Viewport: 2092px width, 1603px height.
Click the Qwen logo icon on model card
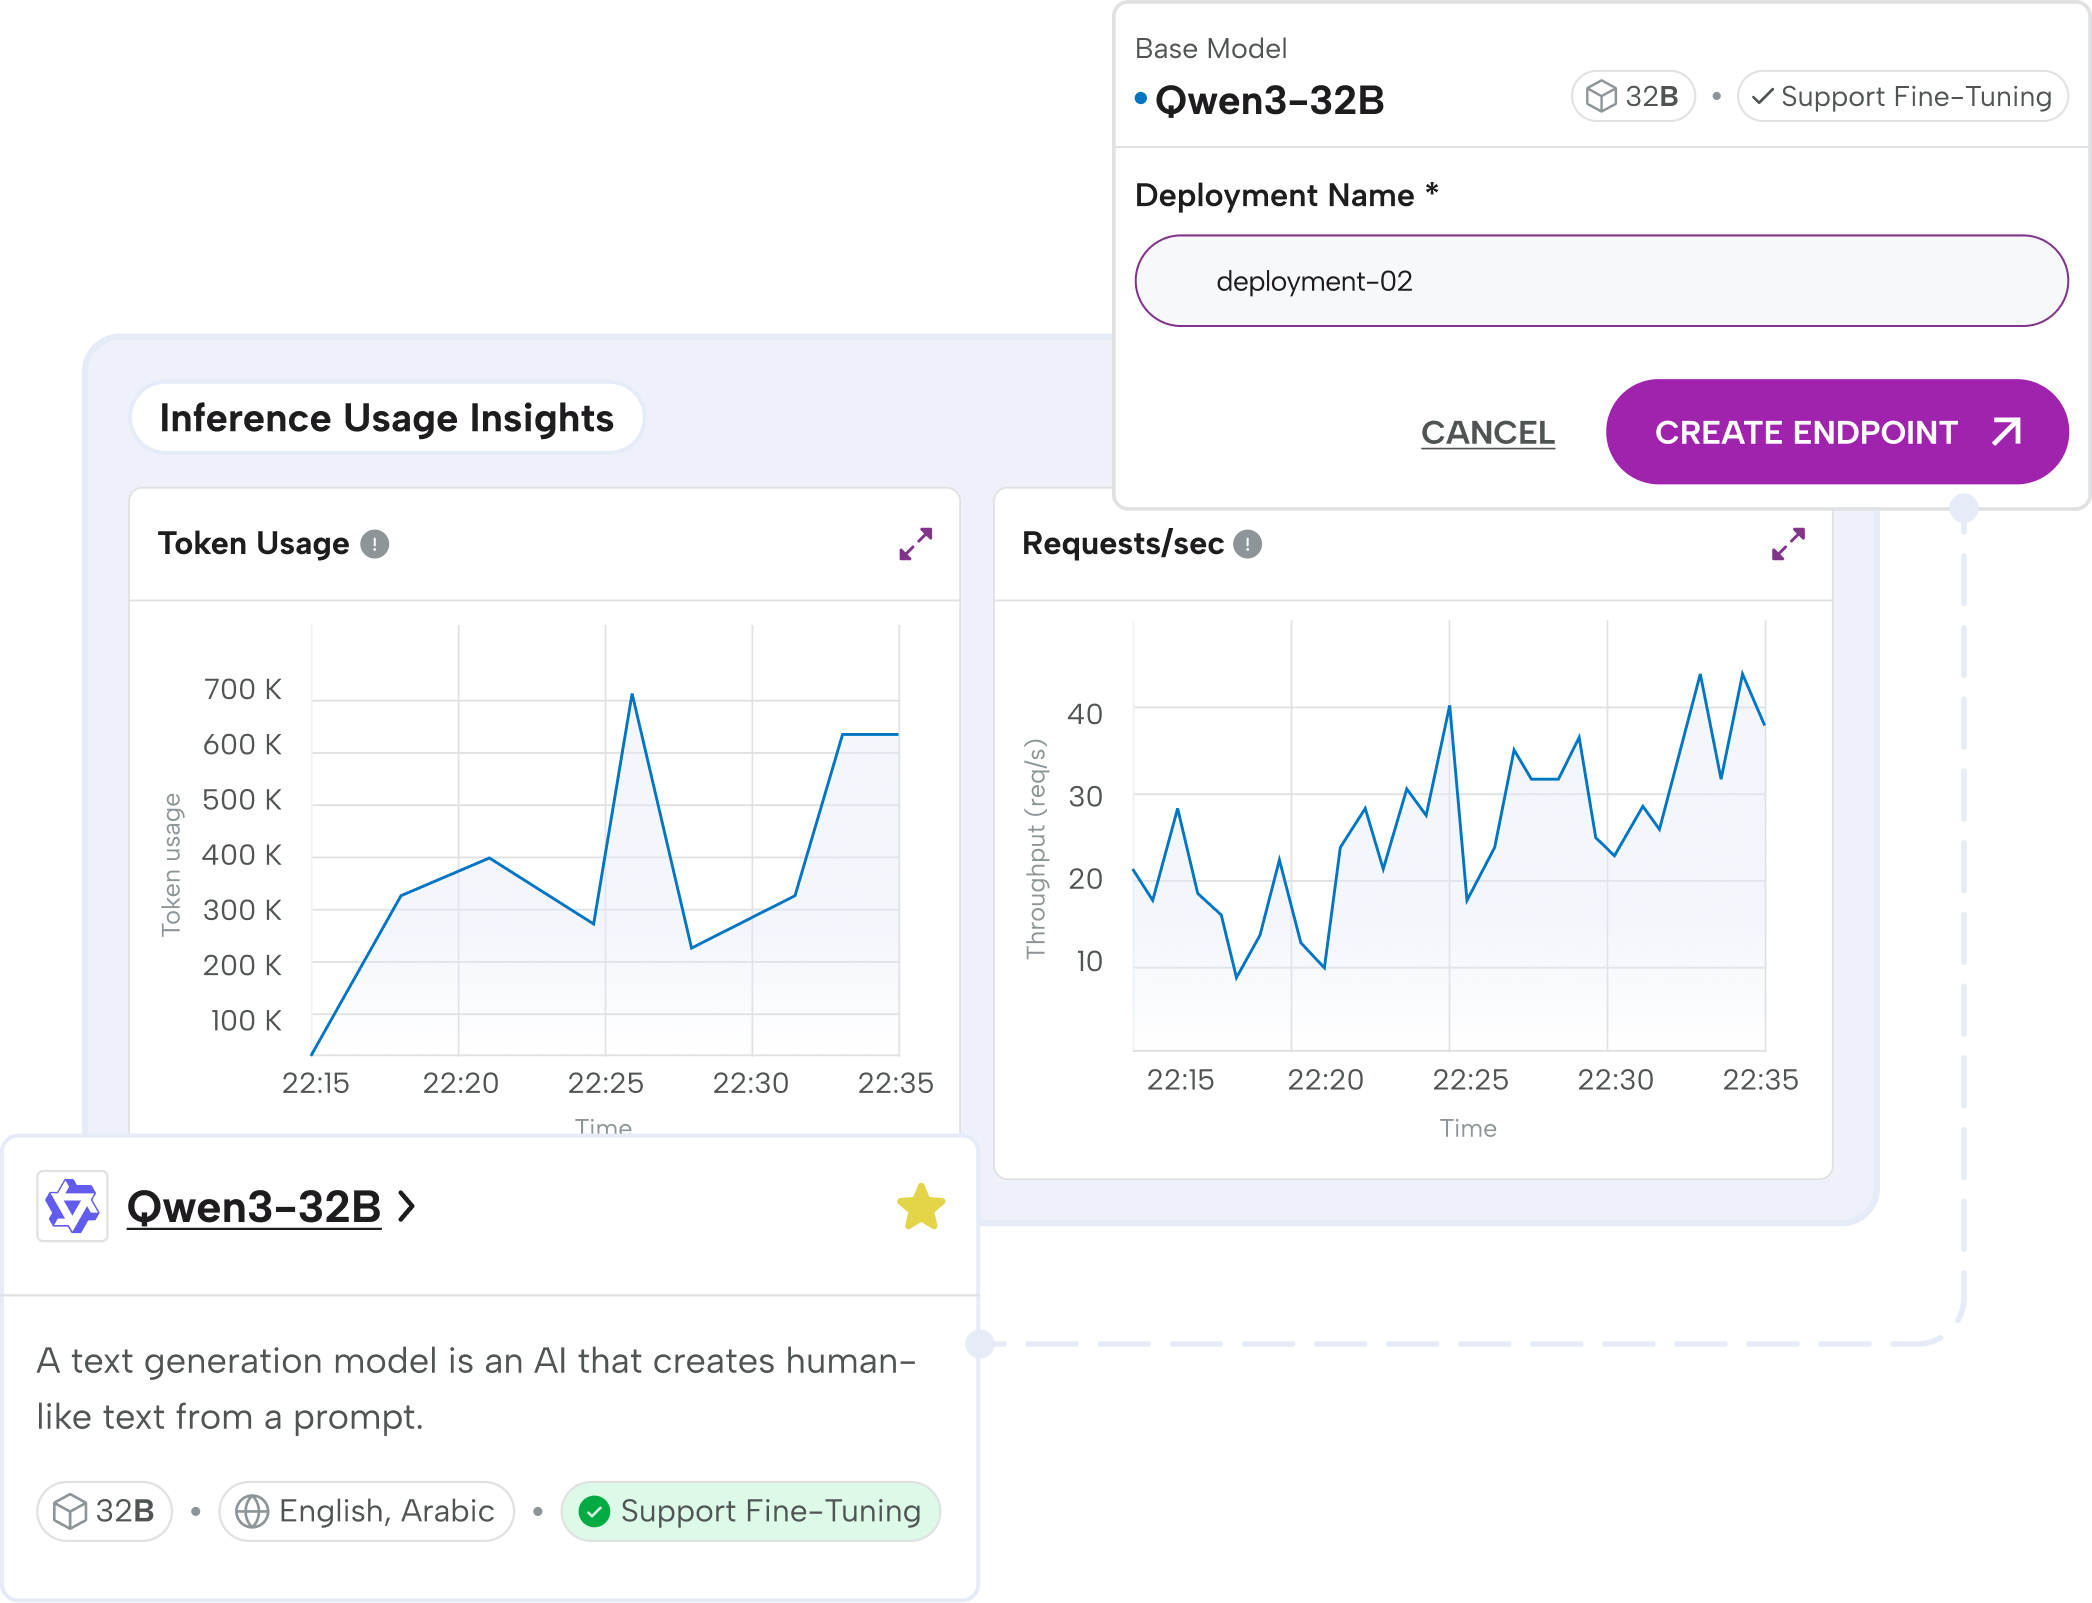[72, 1206]
